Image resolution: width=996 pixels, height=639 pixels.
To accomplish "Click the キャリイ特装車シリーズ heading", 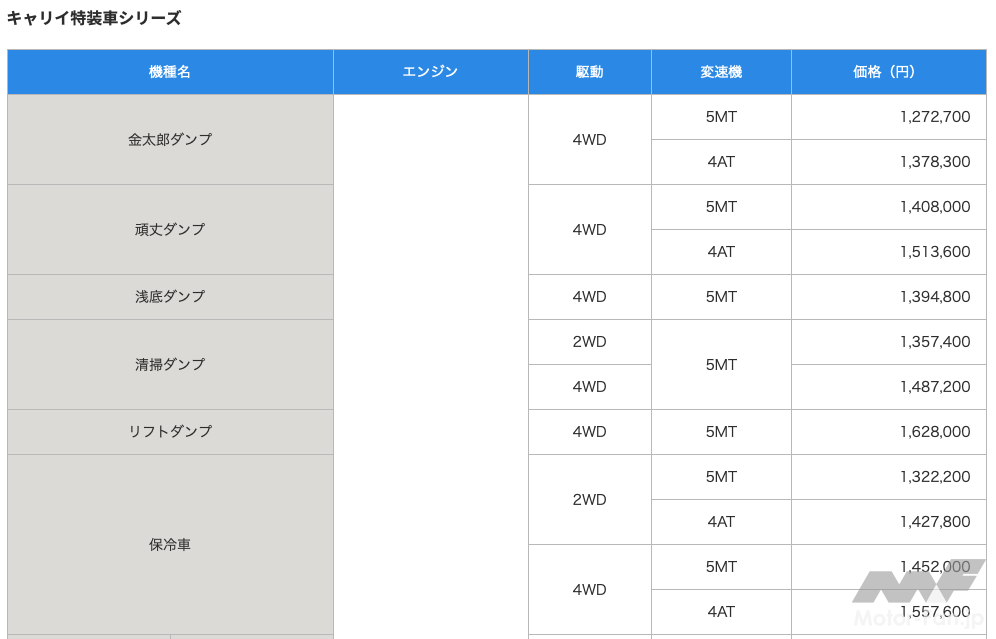I will 94,18.
